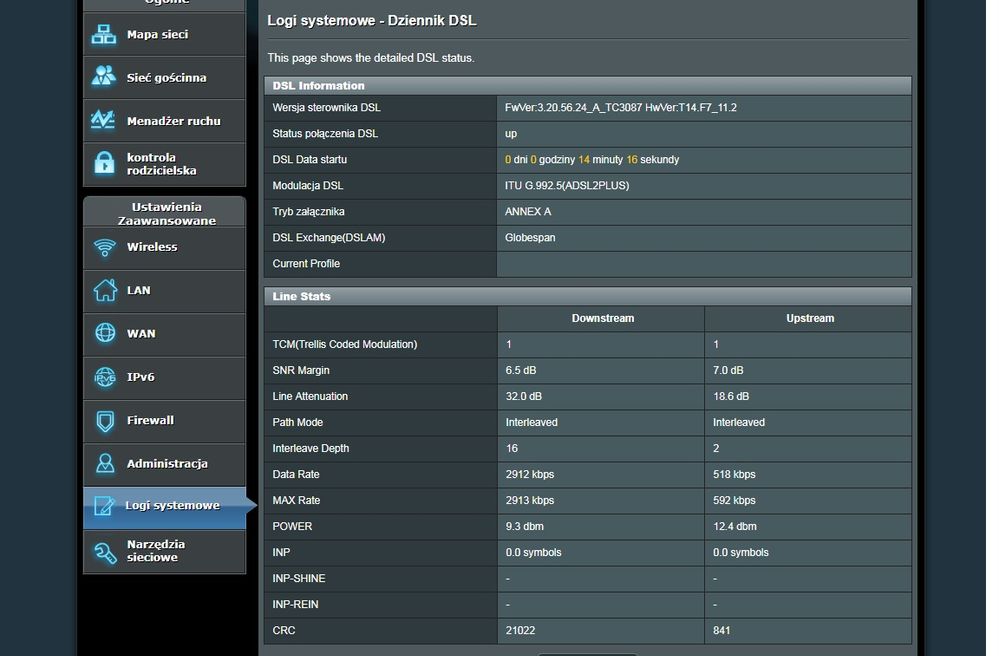
Task: Select the Upstream column header
Action: coord(809,318)
